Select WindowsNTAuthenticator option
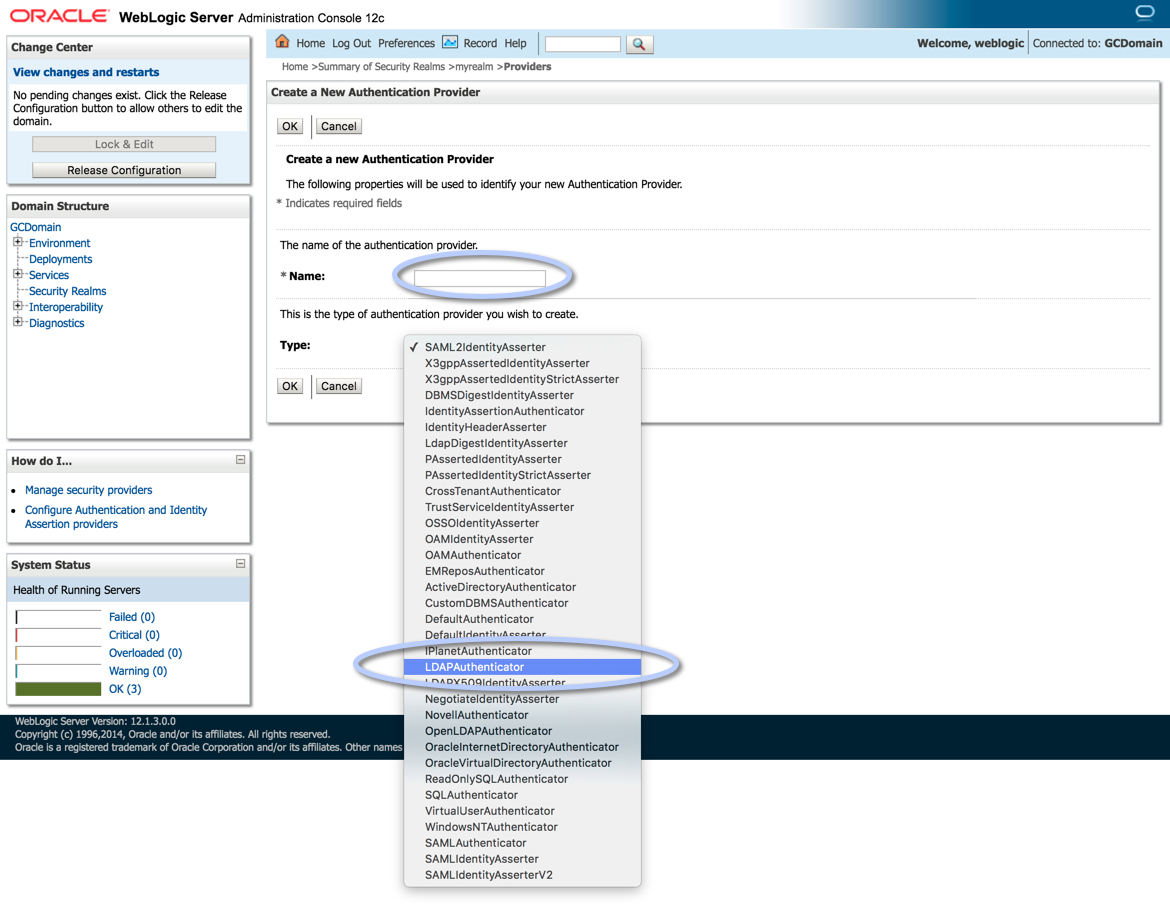 tap(522, 827)
